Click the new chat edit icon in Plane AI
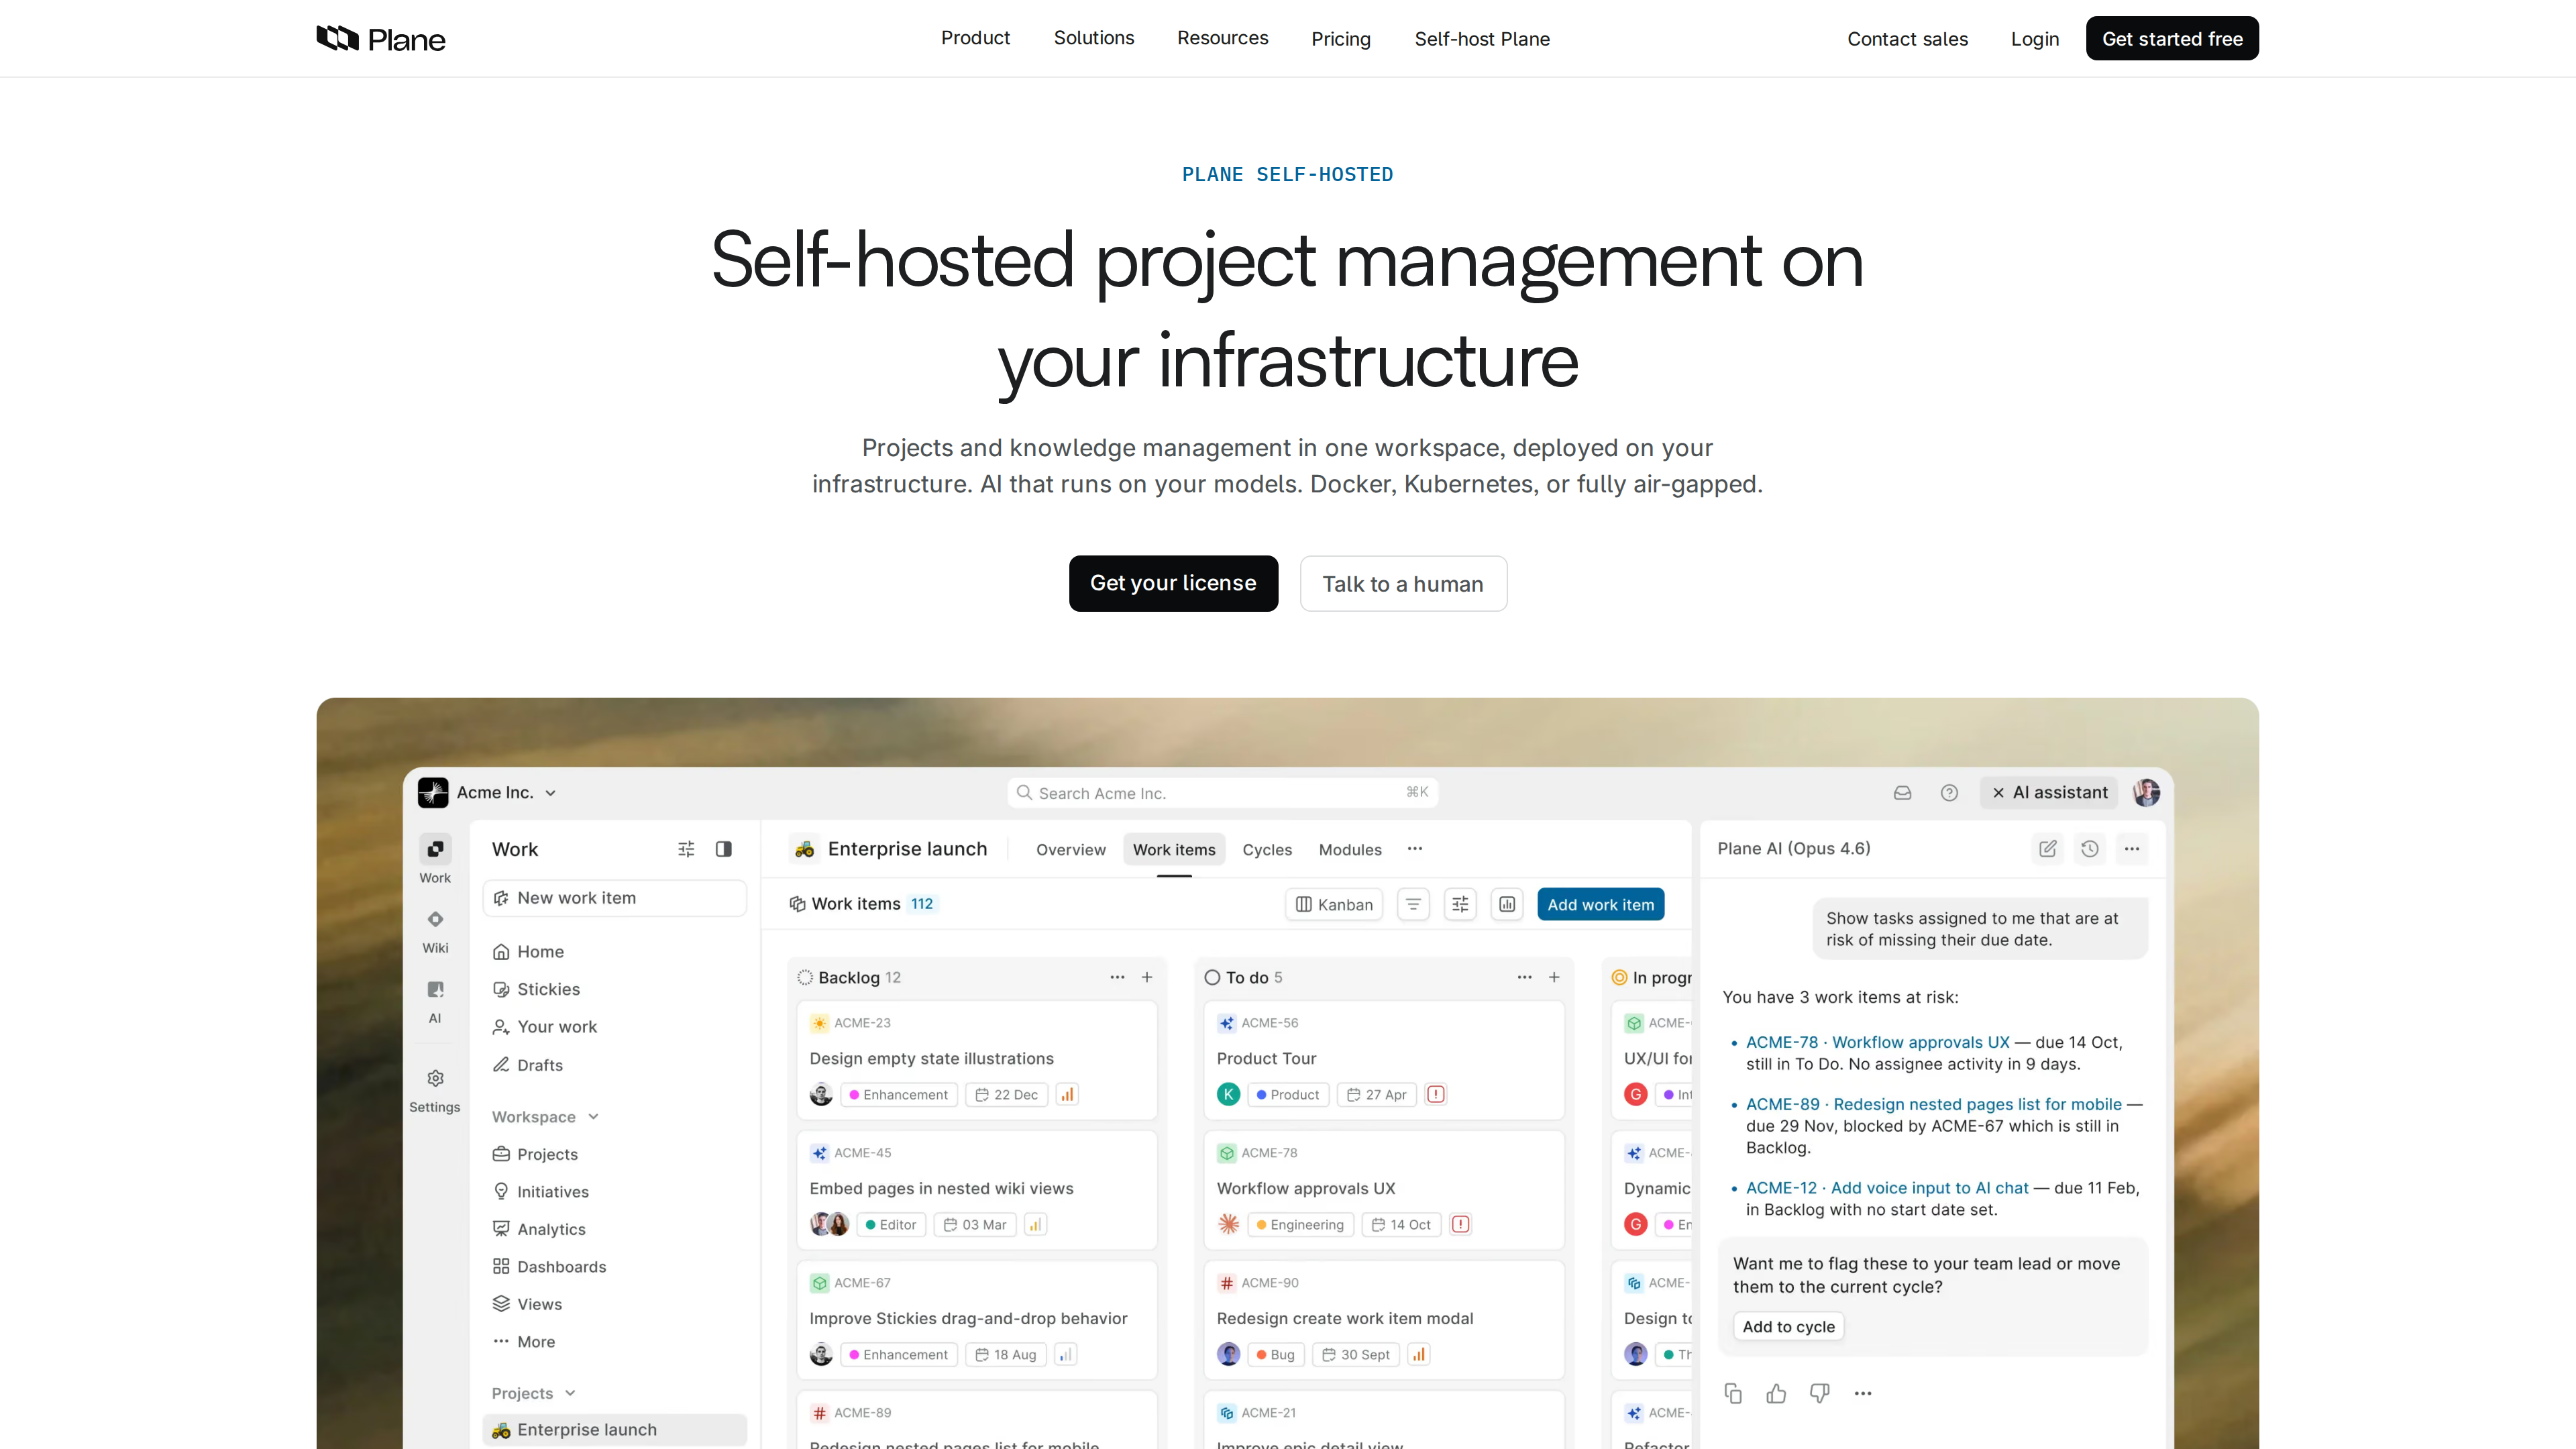 point(2047,849)
